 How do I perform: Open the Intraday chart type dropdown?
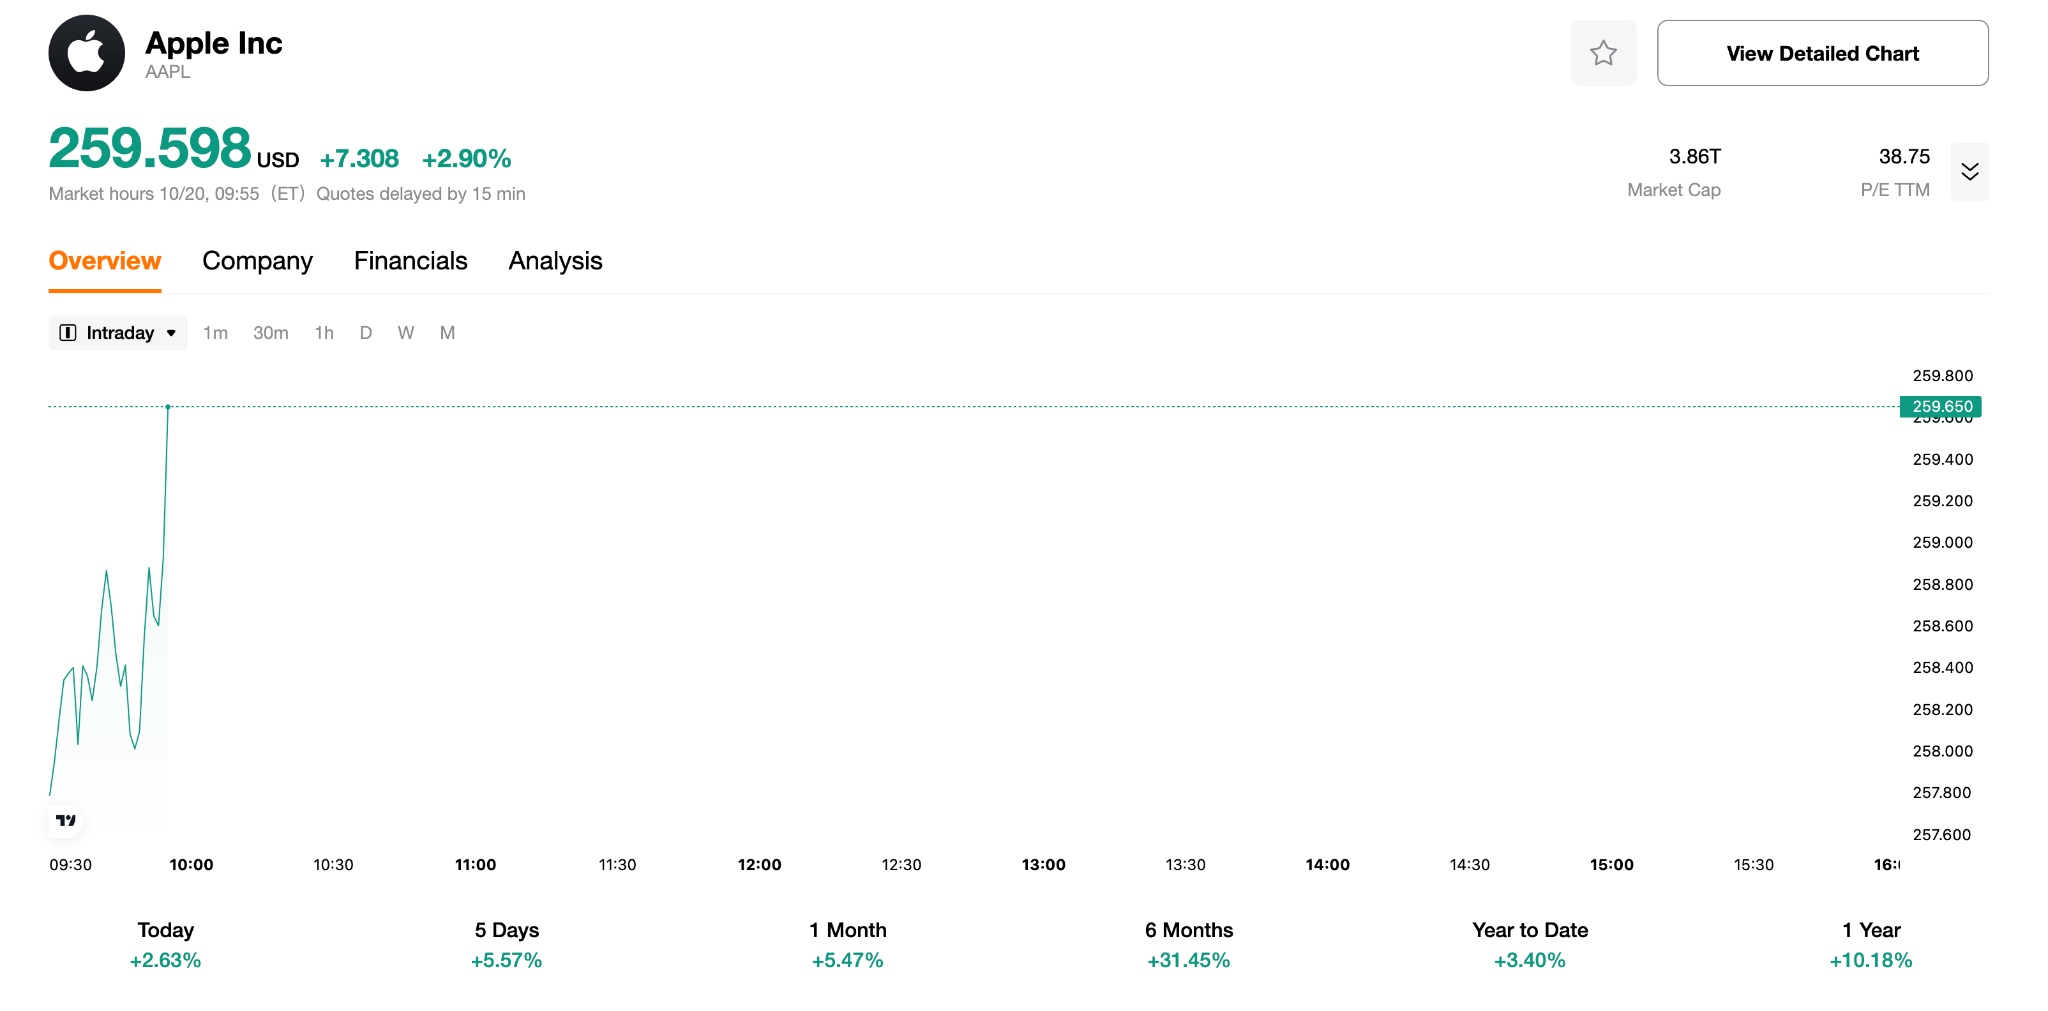[x=118, y=333]
